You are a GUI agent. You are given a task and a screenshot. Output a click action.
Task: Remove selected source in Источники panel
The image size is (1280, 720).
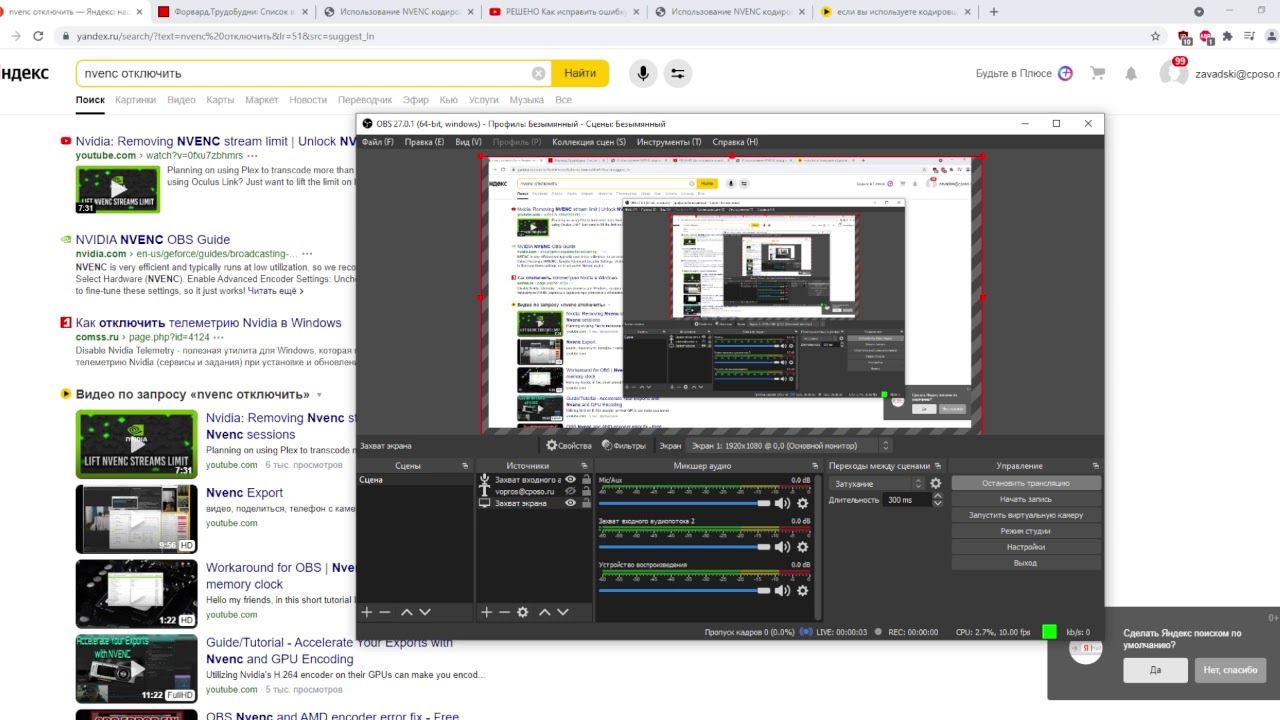click(504, 612)
